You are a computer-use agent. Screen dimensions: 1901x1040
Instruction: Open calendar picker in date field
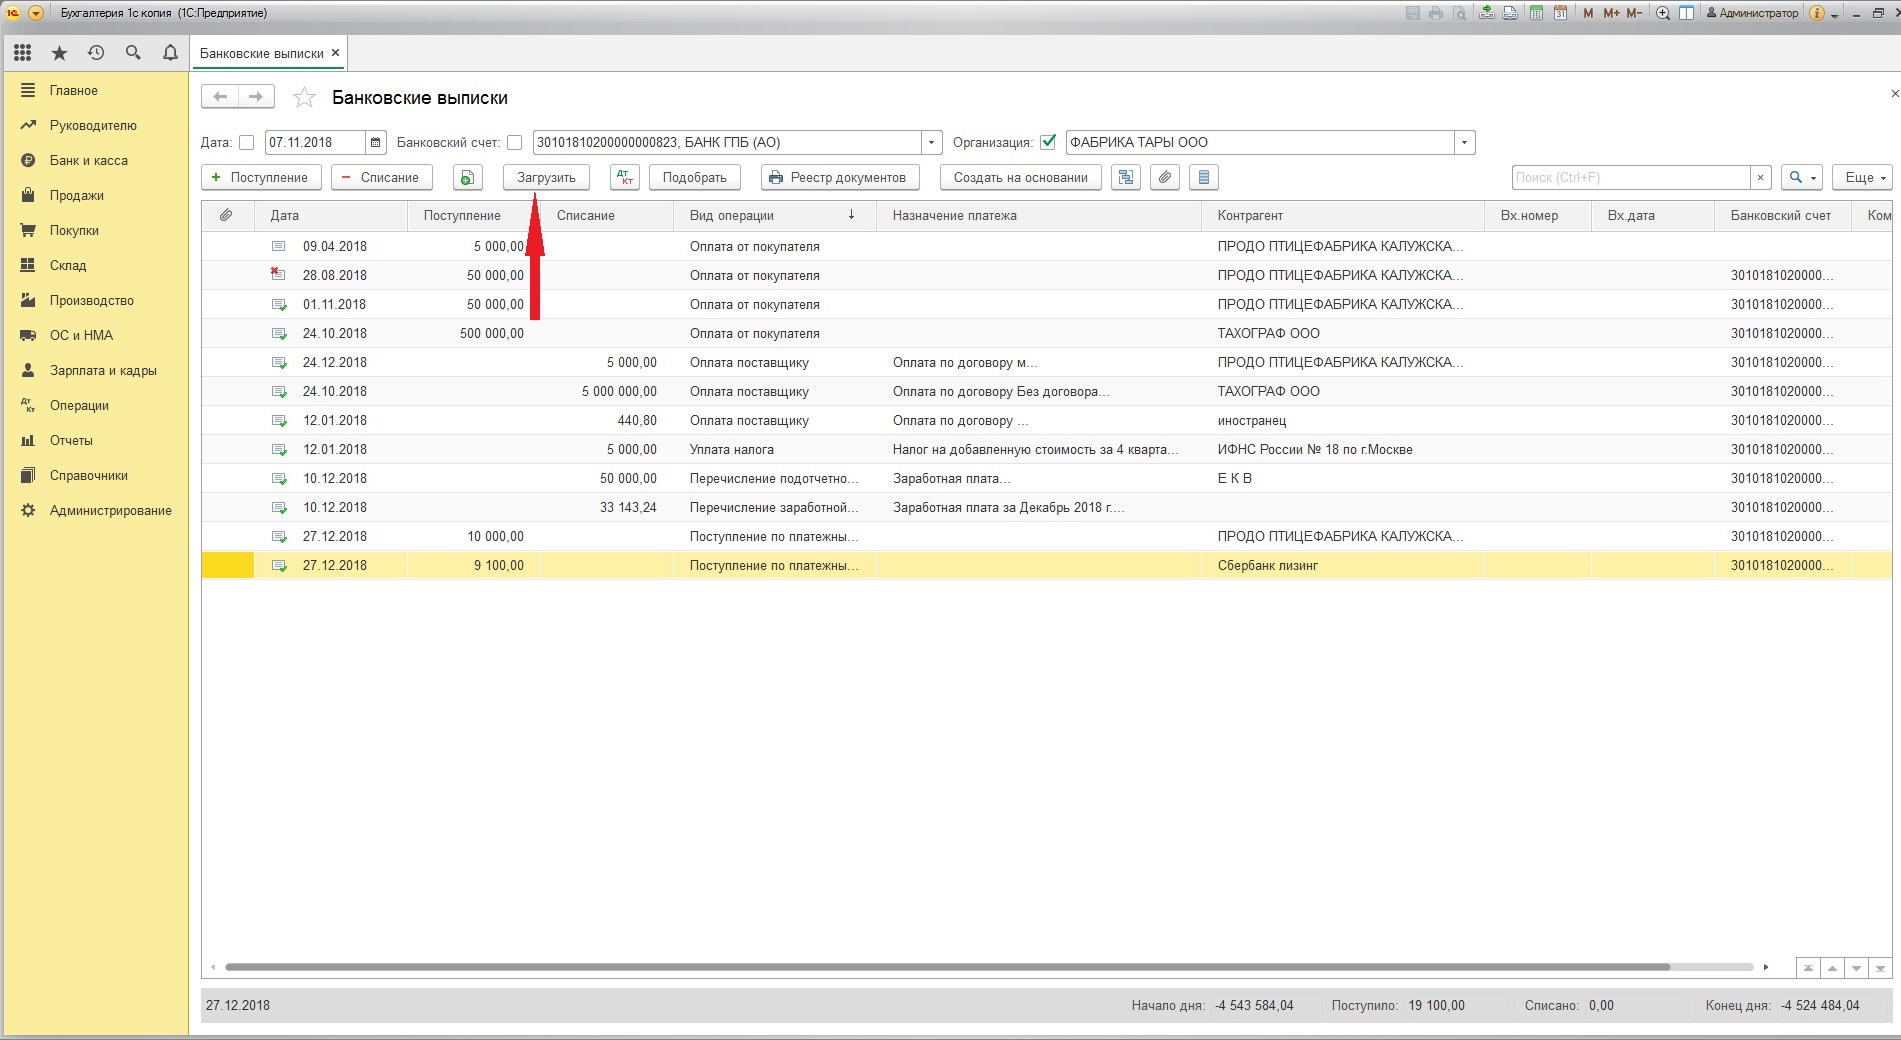(x=376, y=143)
